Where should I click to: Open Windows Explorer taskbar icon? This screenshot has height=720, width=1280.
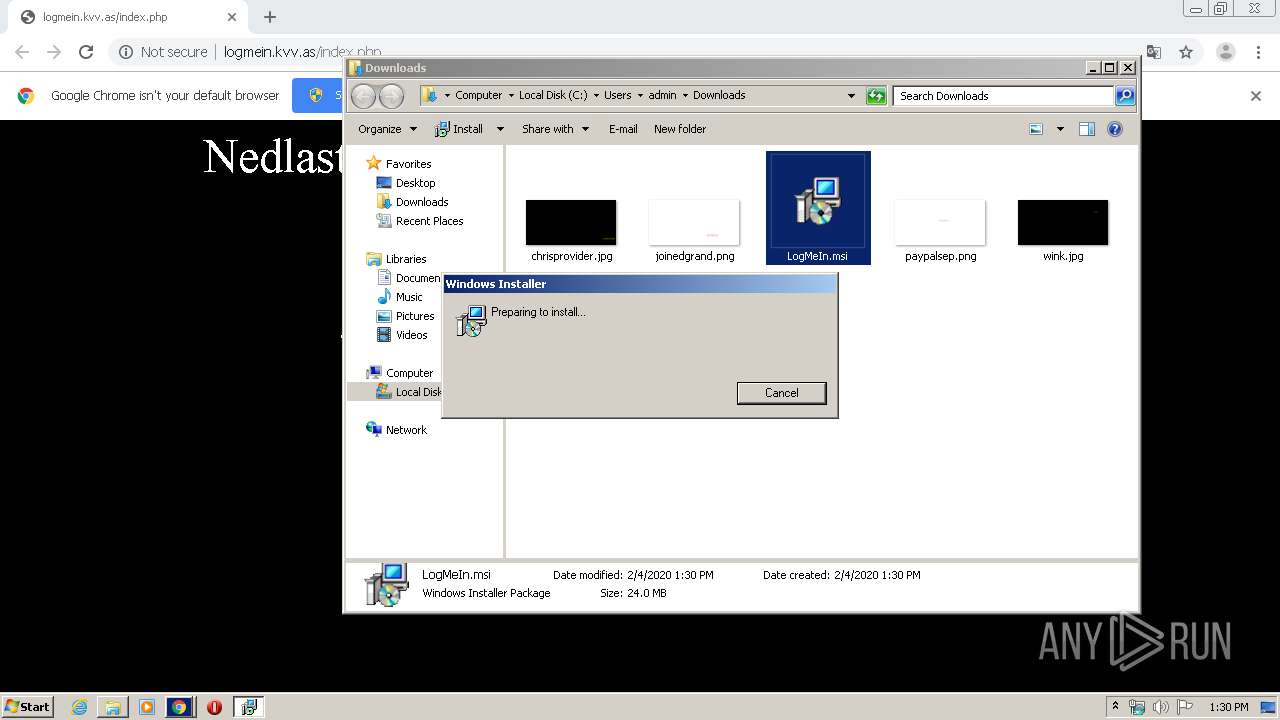click(x=113, y=707)
